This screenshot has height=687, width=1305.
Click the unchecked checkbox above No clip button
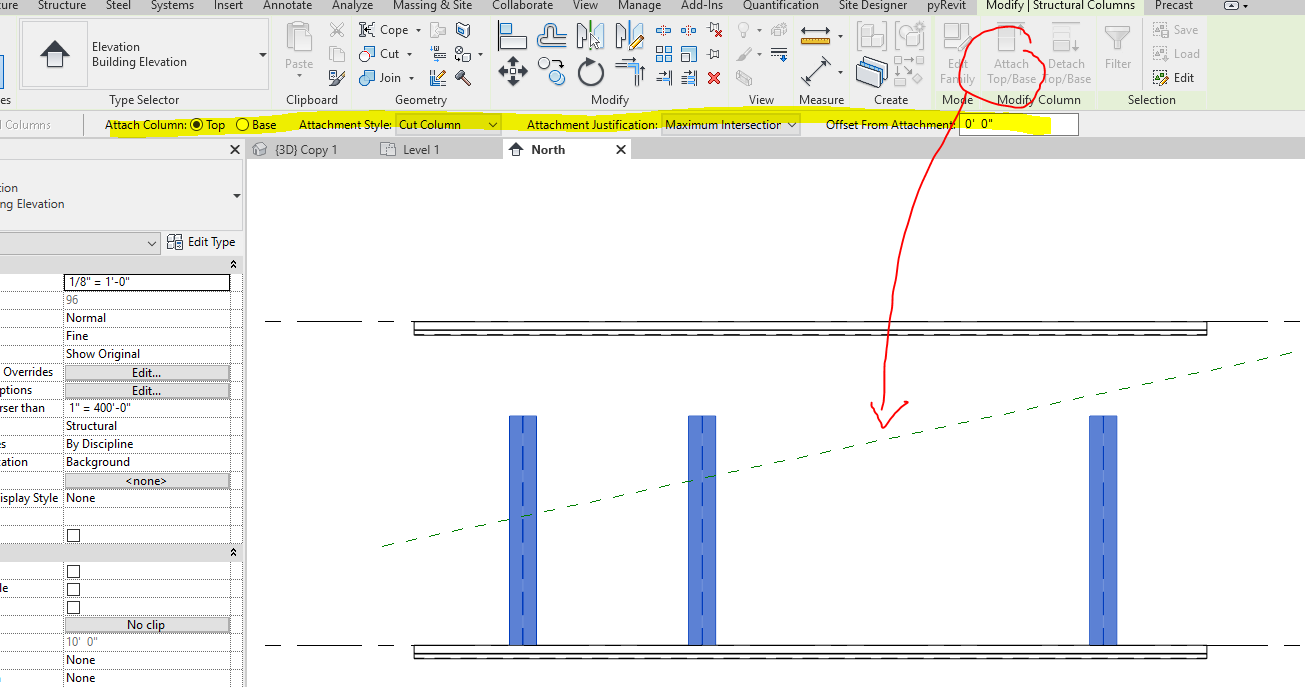pyautogui.click(x=71, y=607)
